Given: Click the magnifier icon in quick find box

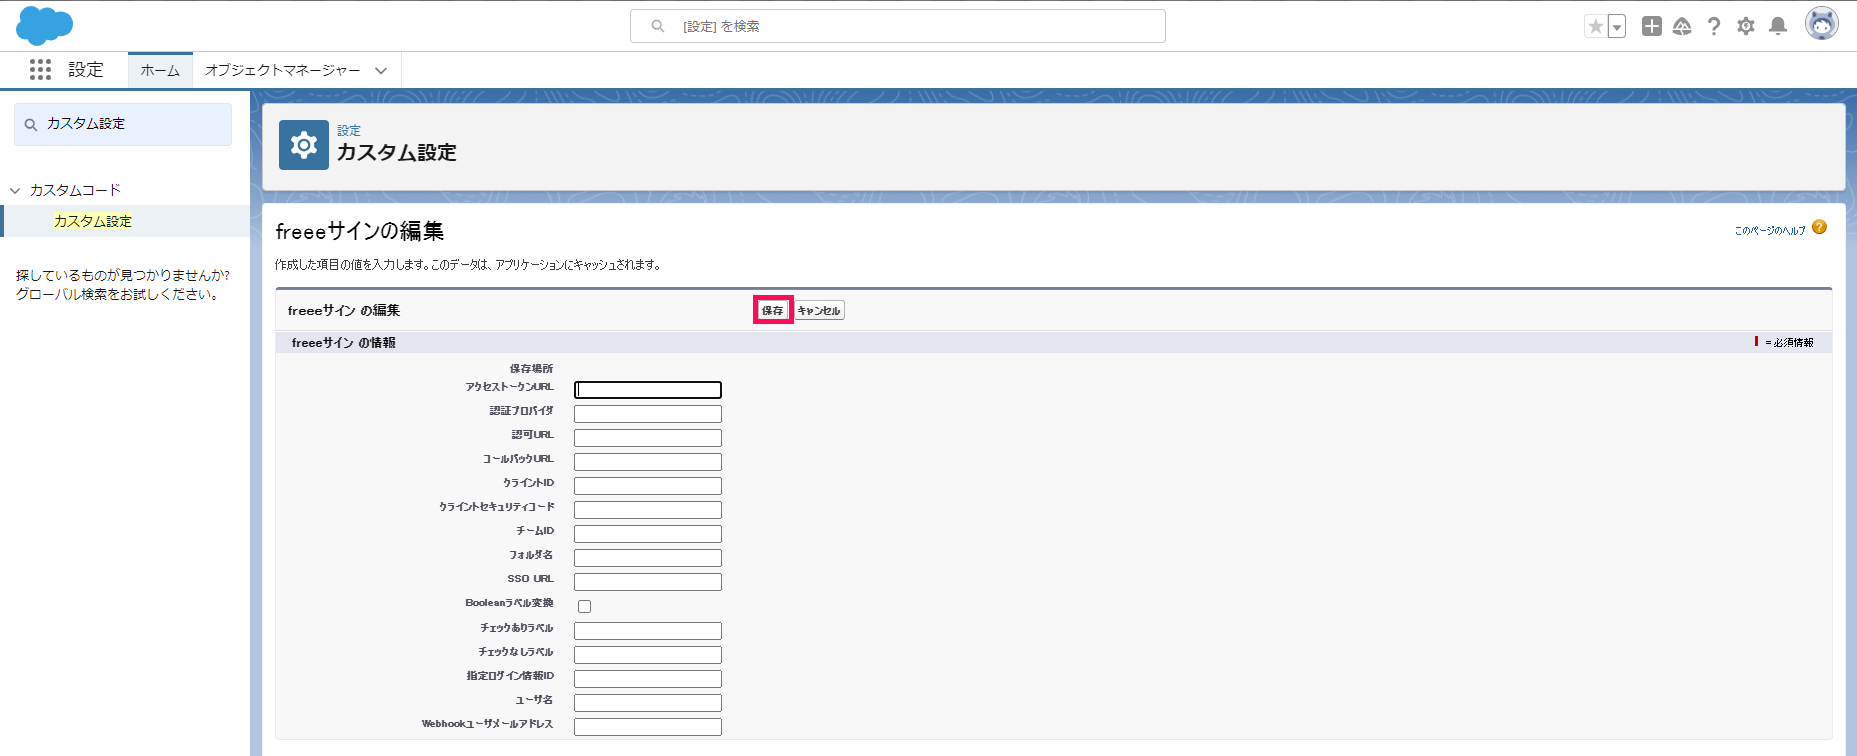Looking at the screenshot, I should click(x=31, y=125).
